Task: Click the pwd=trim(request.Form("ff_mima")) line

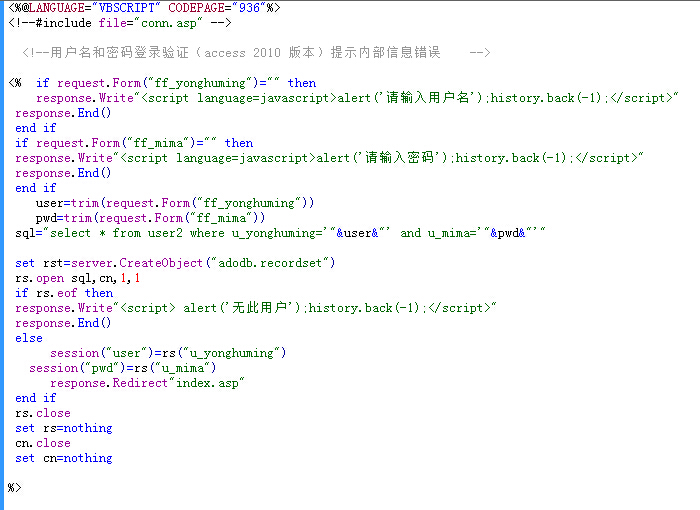Action: [x=150, y=218]
